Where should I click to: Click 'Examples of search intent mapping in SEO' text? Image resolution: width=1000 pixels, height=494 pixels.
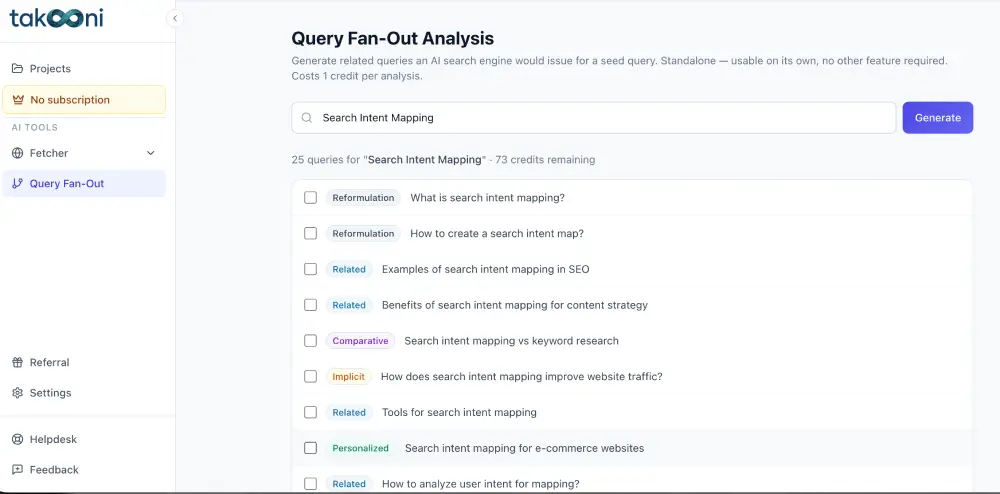click(485, 269)
